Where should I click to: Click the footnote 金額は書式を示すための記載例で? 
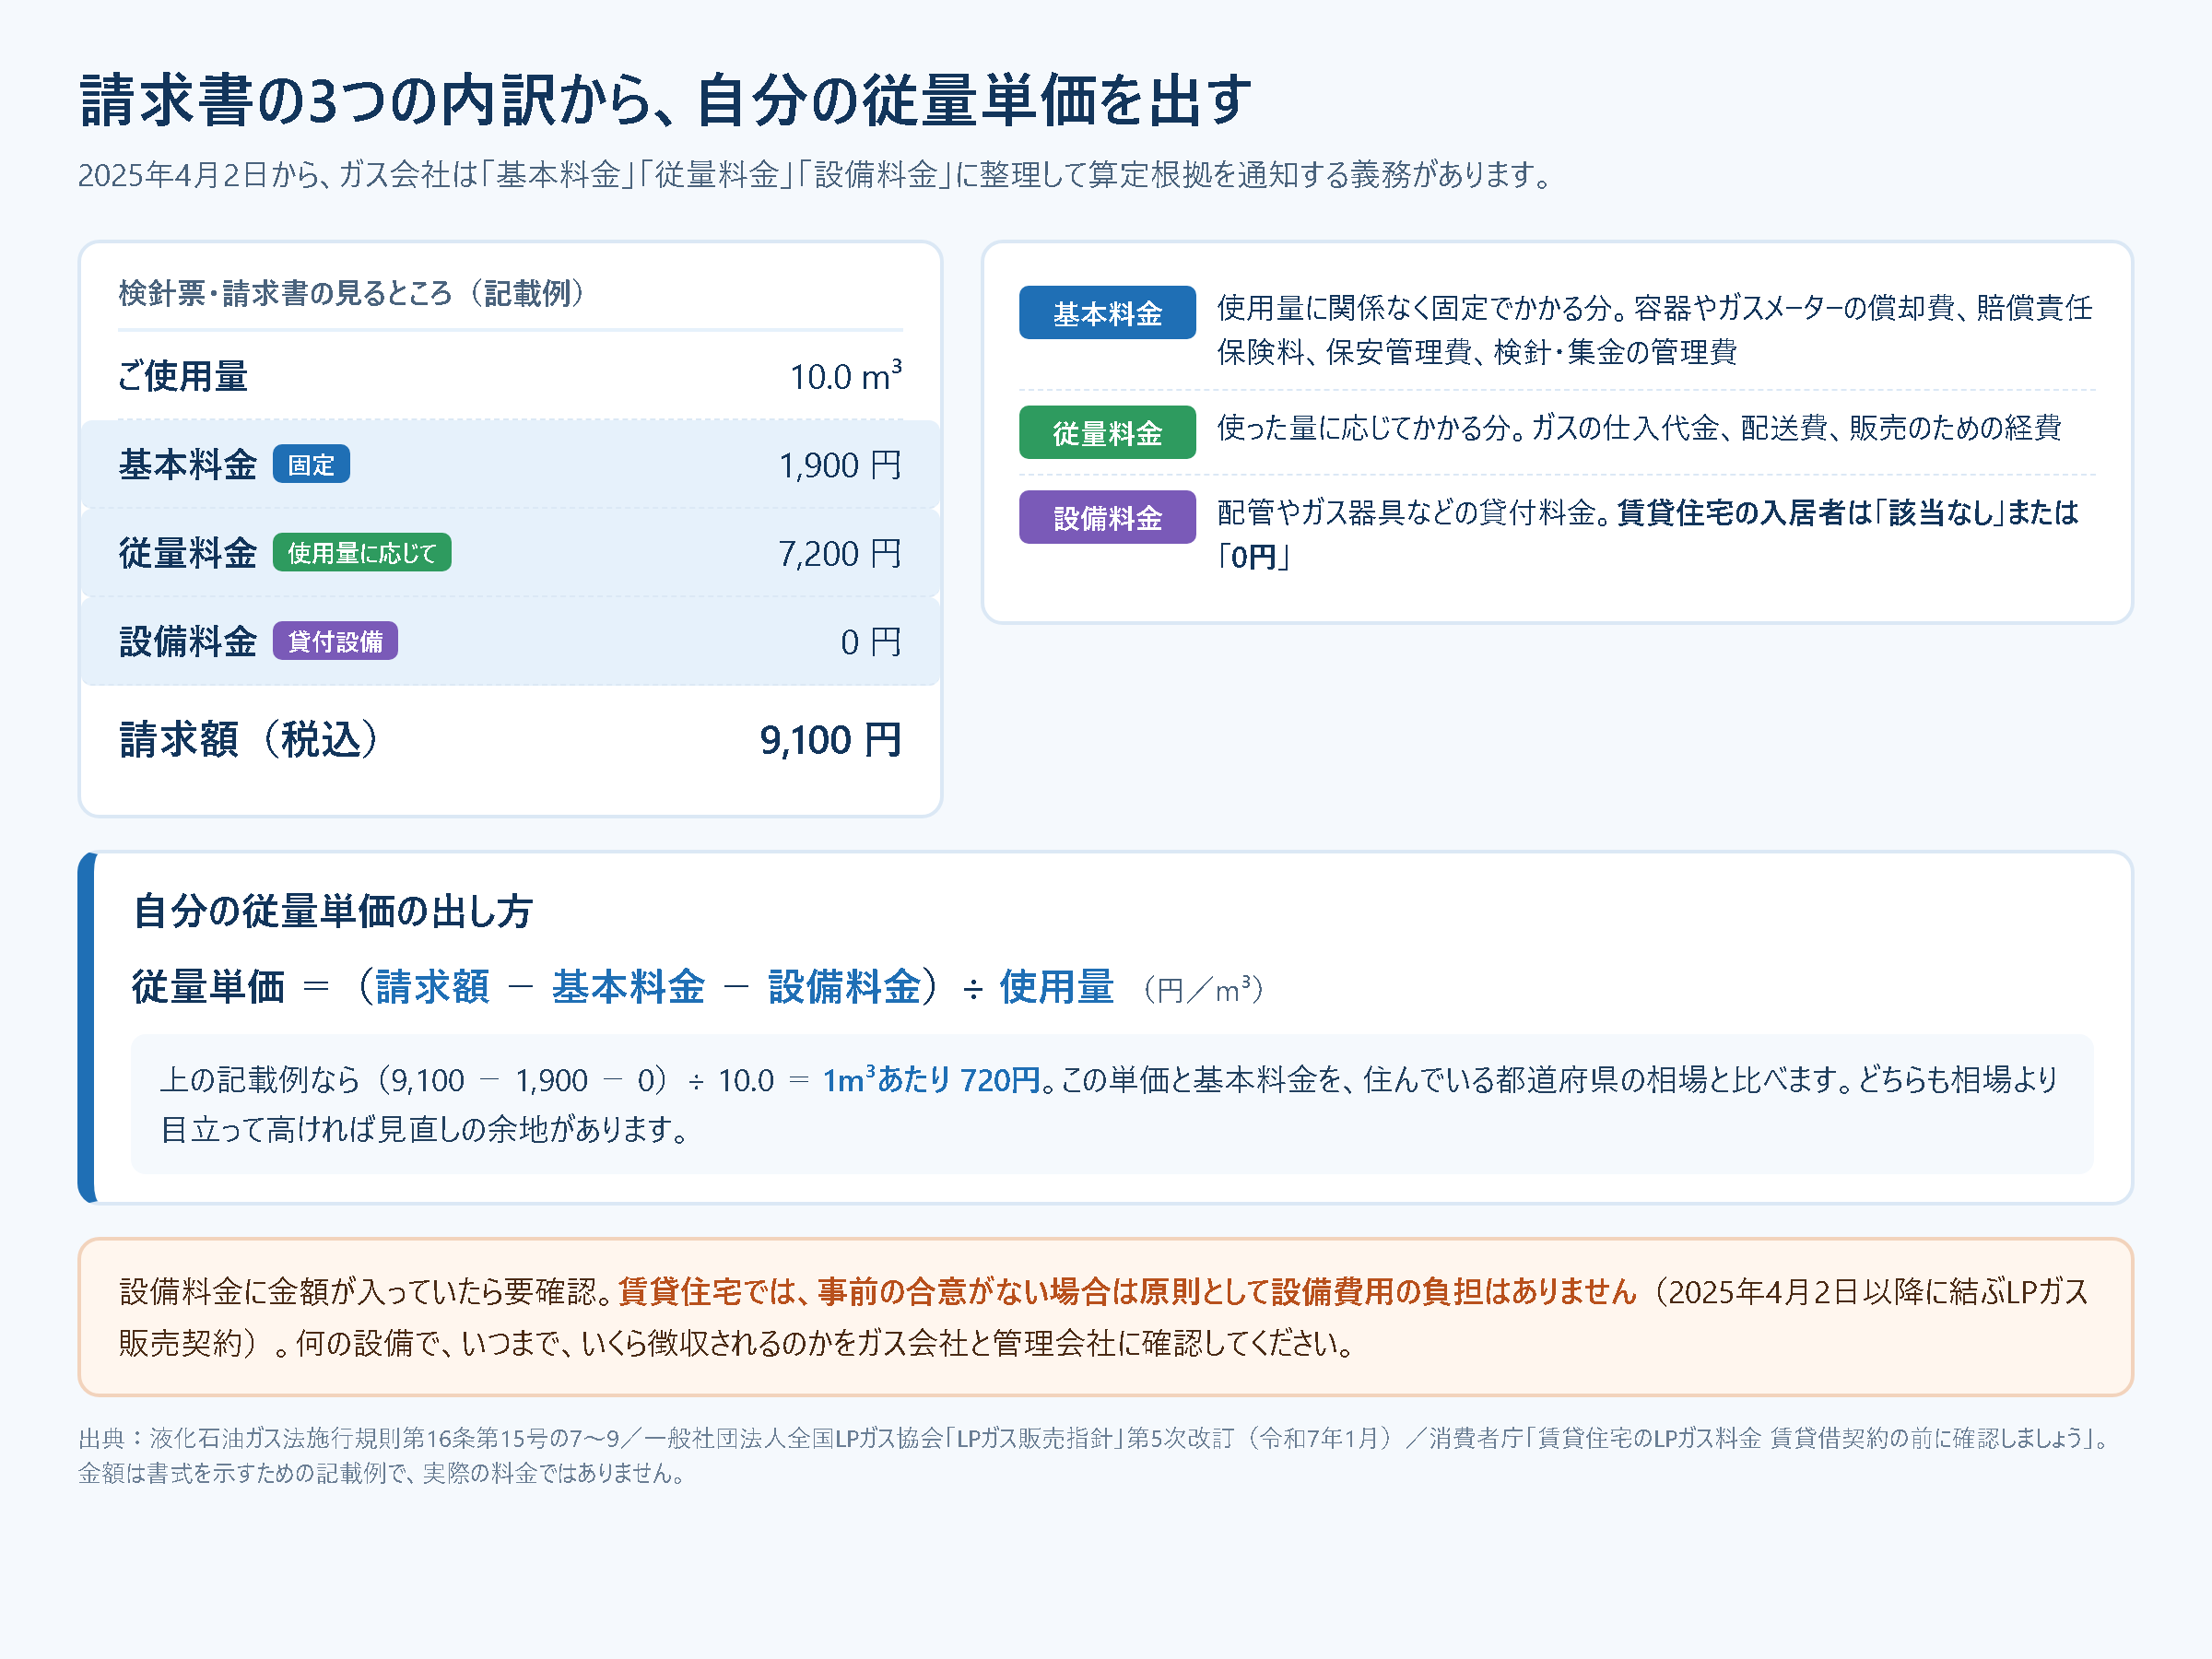pyautogui.click(x=384, y=1473)
